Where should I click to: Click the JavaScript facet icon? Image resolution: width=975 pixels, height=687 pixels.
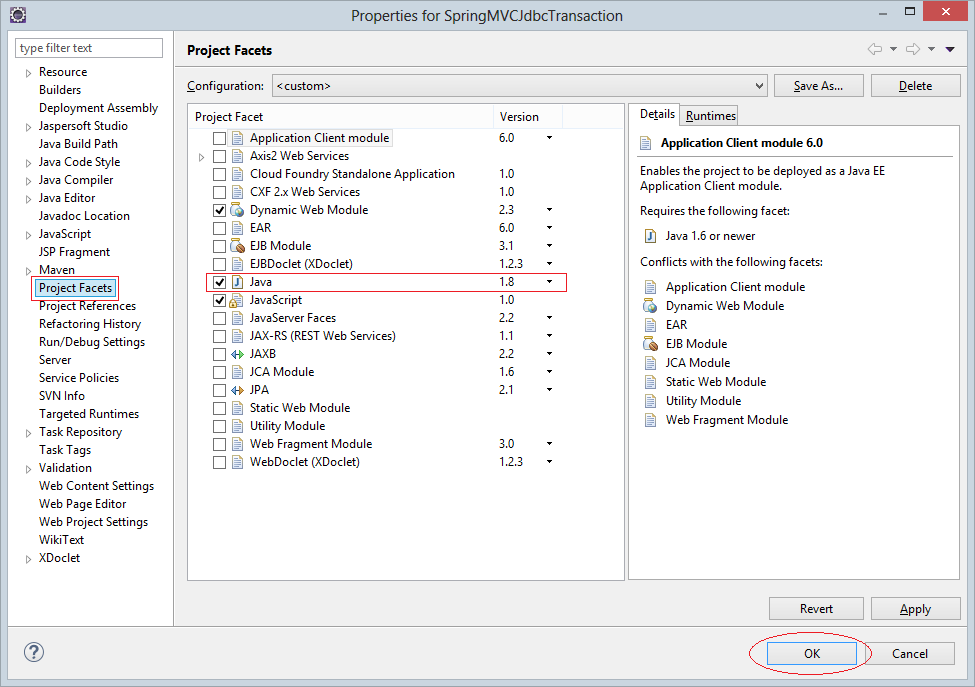[x=237, y=300]
